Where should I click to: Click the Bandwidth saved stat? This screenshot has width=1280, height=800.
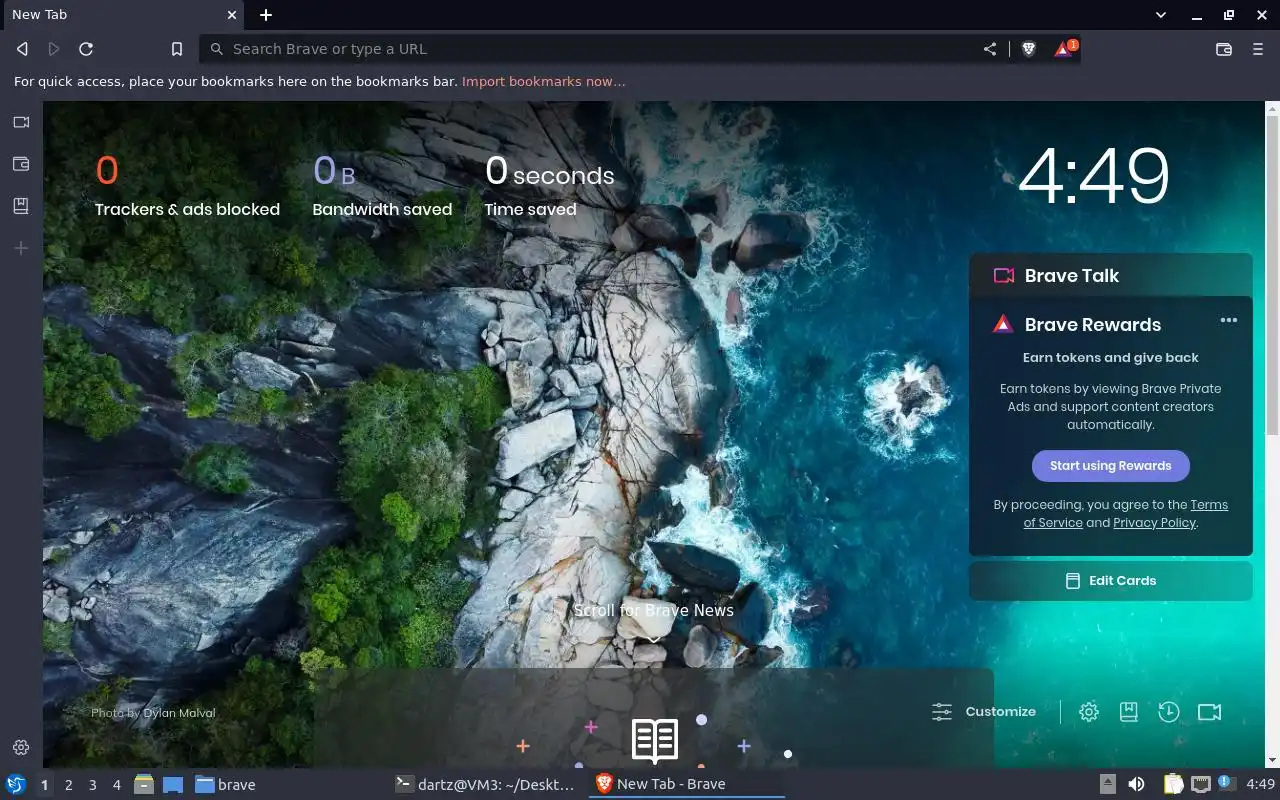click(x=382, y=185)
